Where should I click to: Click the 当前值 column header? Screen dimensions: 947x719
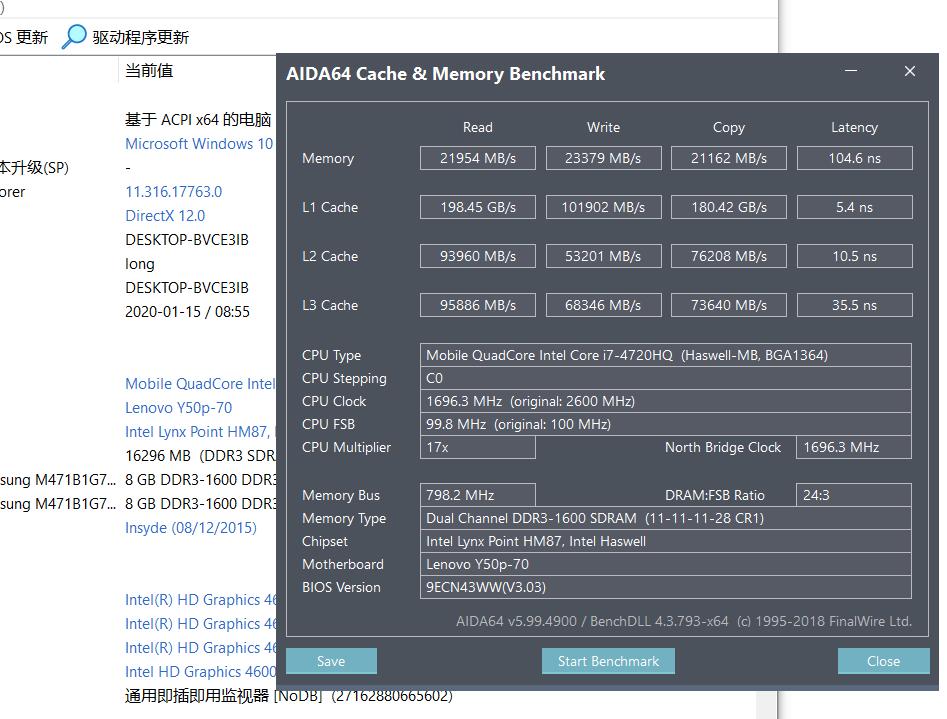(x=149, y=71)
